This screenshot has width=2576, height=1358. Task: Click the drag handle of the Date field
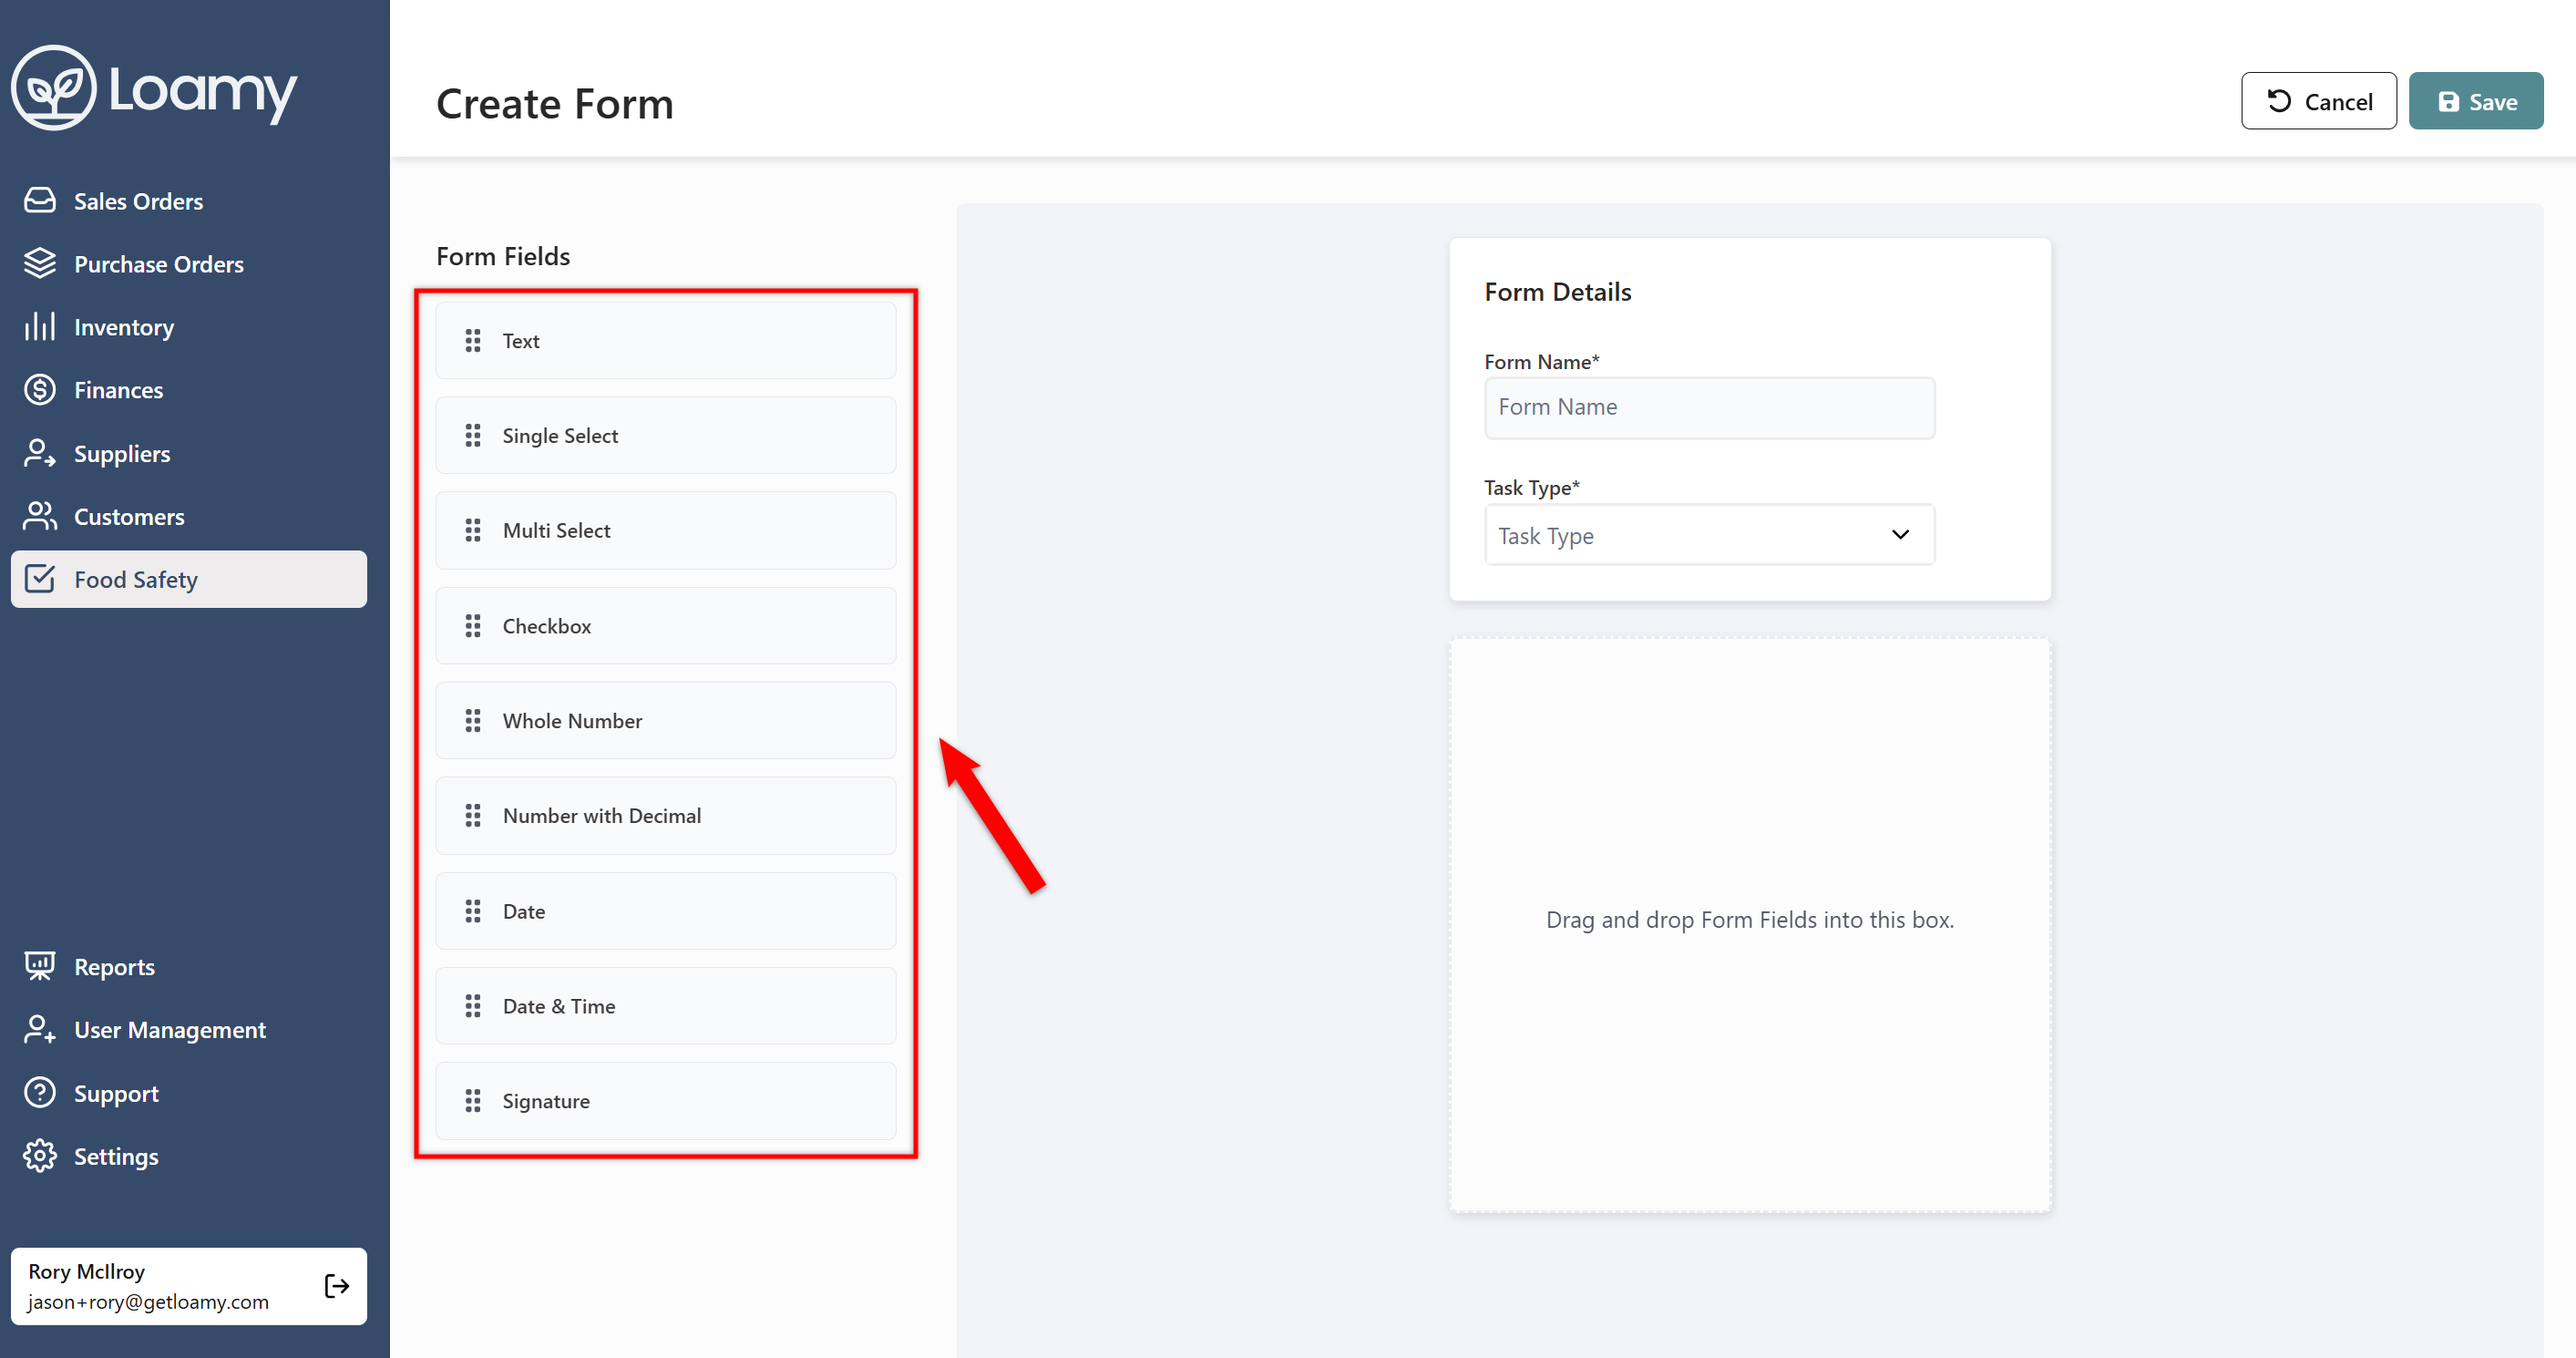[x=473, y=911]
